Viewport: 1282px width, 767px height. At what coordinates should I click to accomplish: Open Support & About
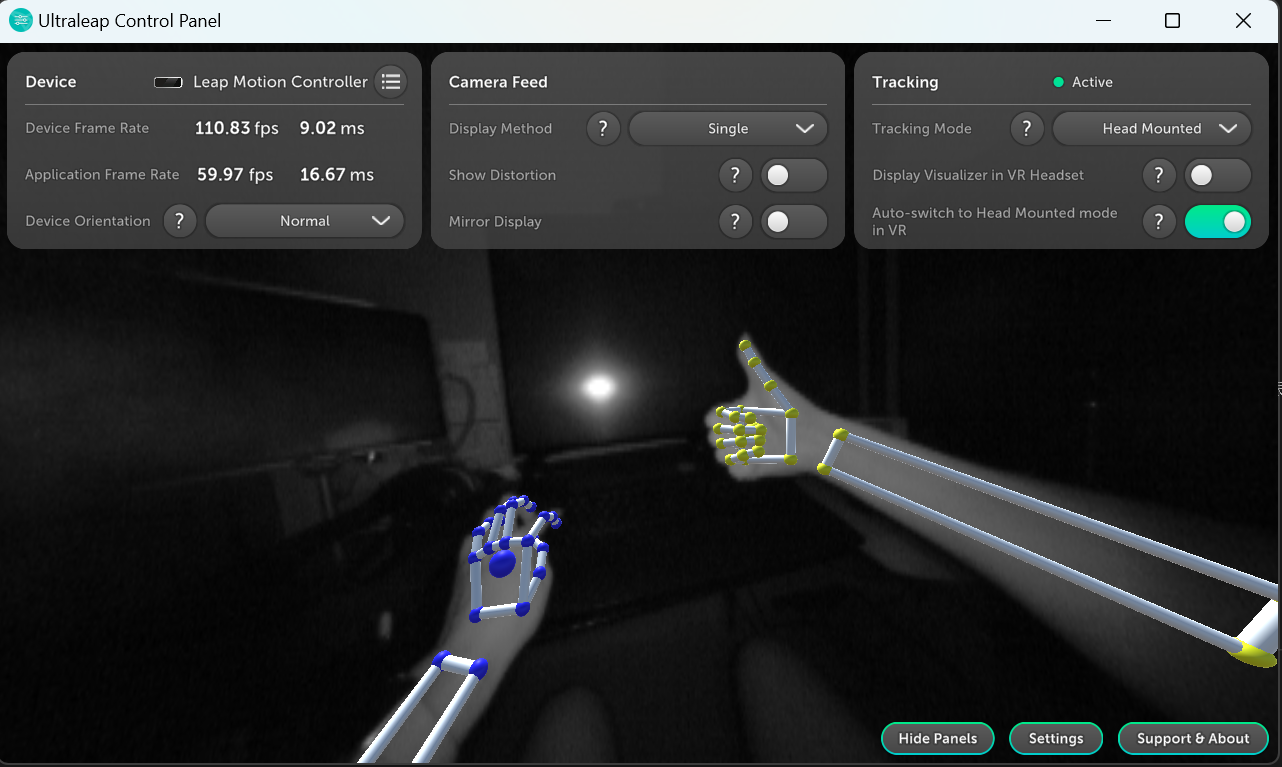tap(1193, 738)
